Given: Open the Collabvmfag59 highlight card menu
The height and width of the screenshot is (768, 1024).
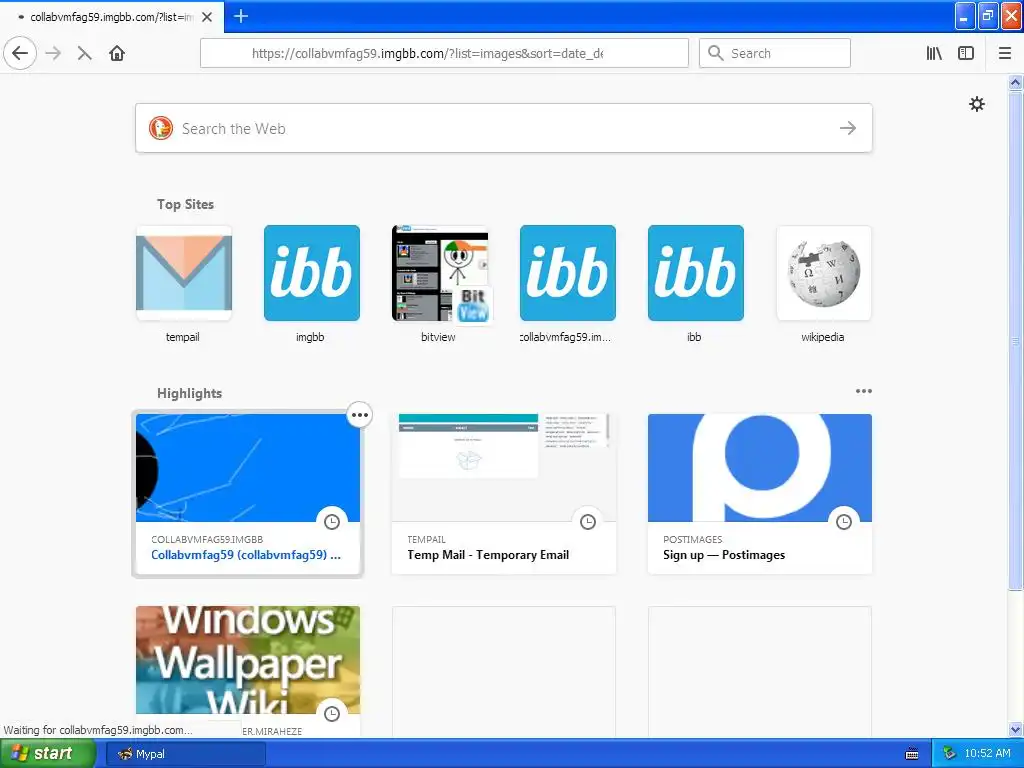Looking at the screenshot, I should click(360, 415).
